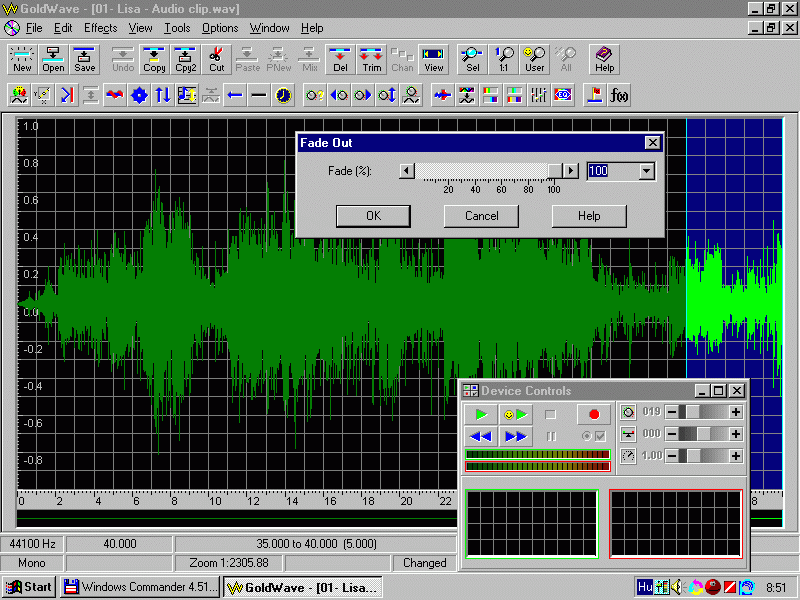Click the Equalizer sliders icon
The image size is (800, 600).
[x=539, y=95]
